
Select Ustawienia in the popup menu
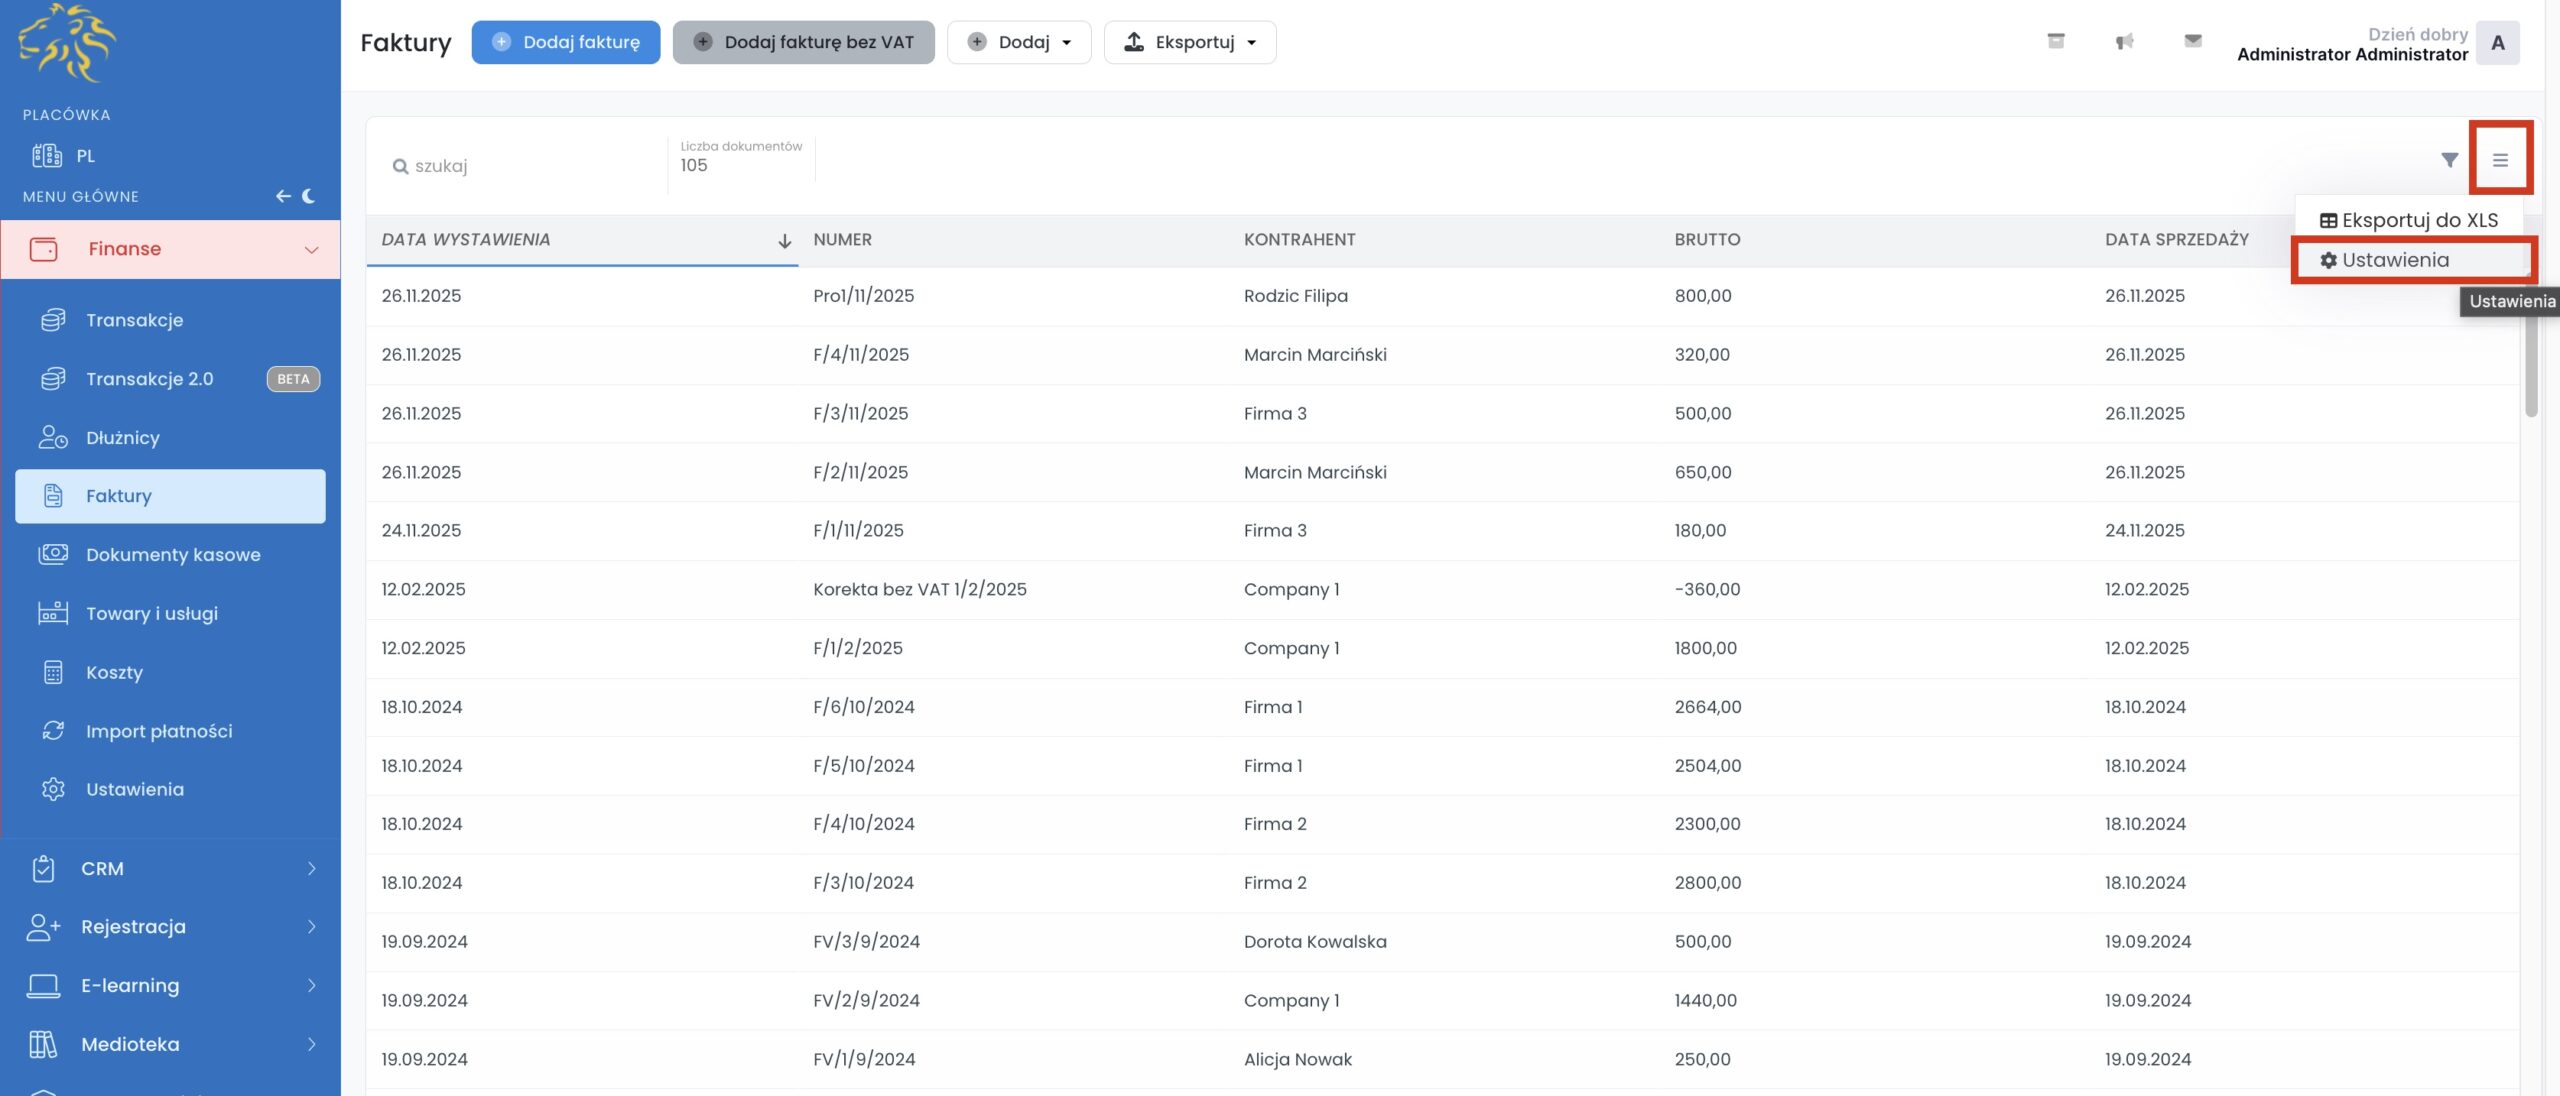pos(2395,260)
